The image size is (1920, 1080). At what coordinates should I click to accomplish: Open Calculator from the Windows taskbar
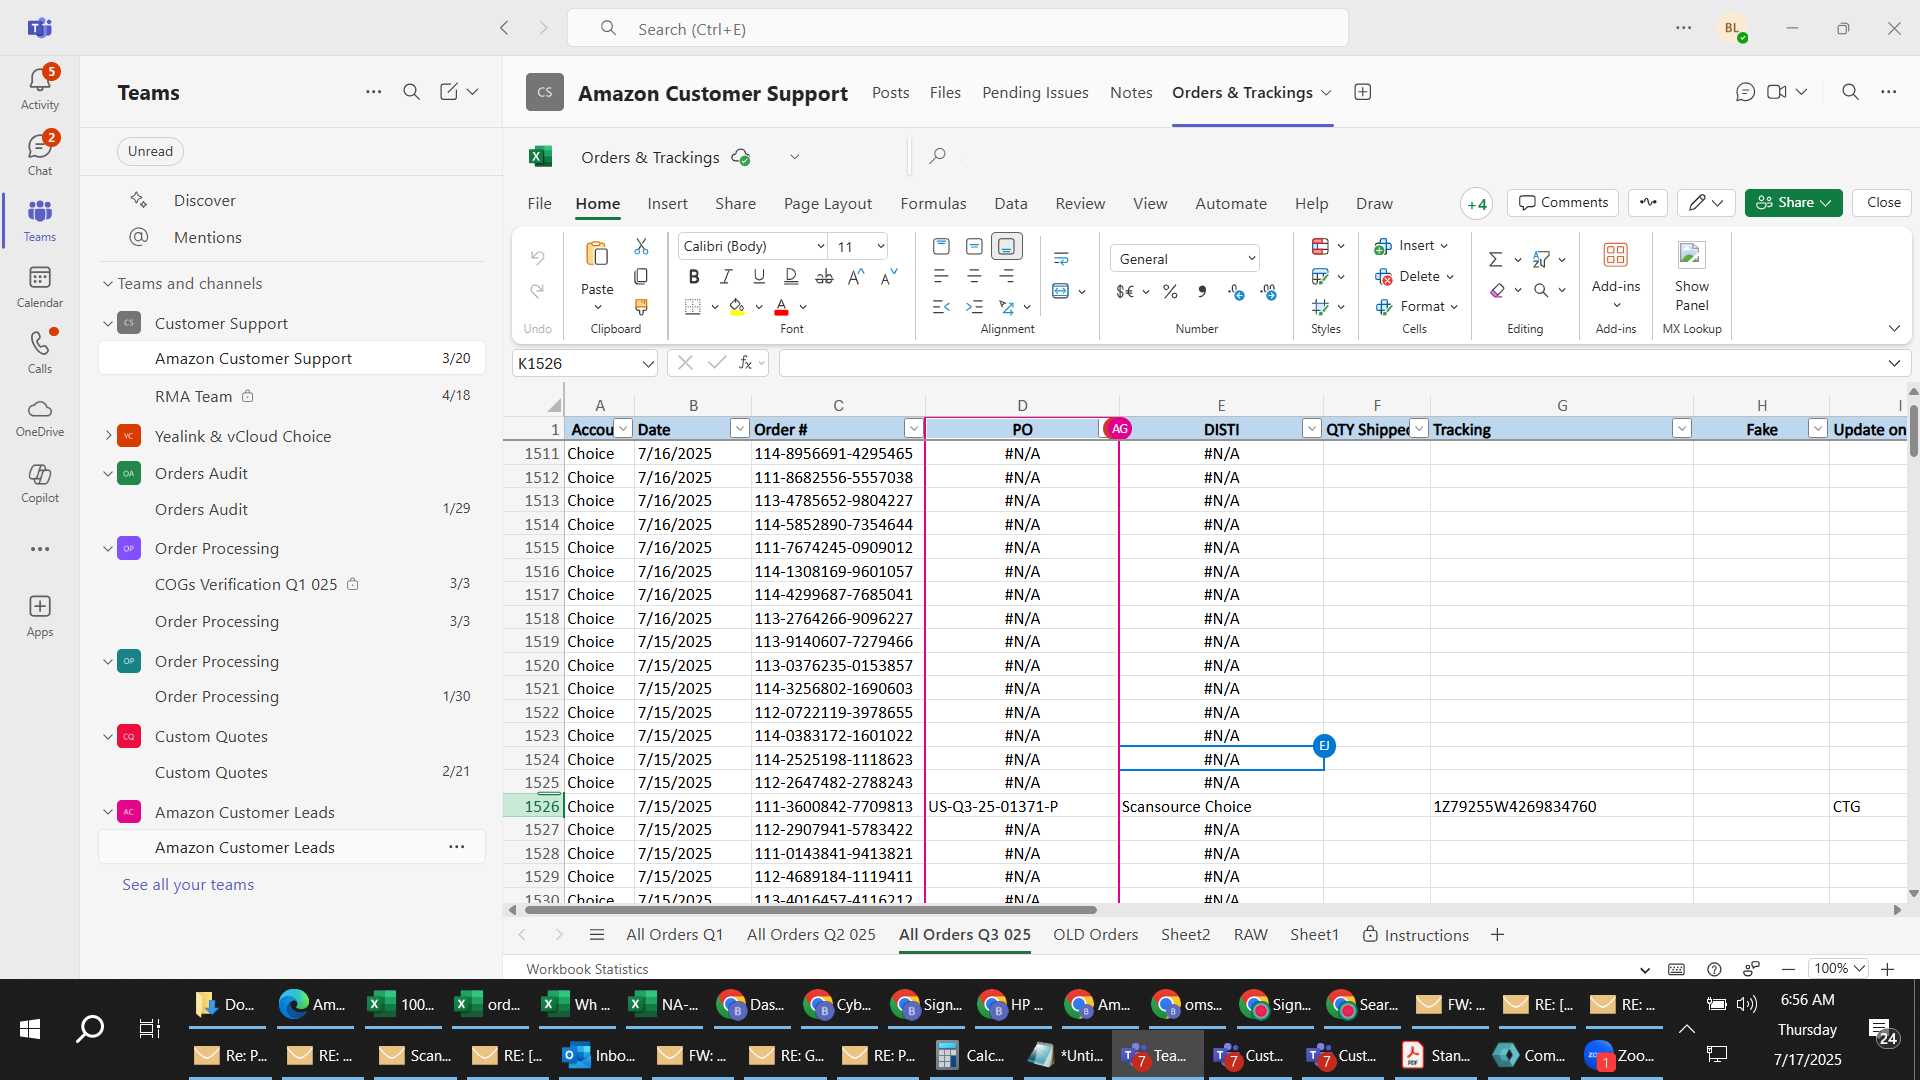tap(971, 1055)
